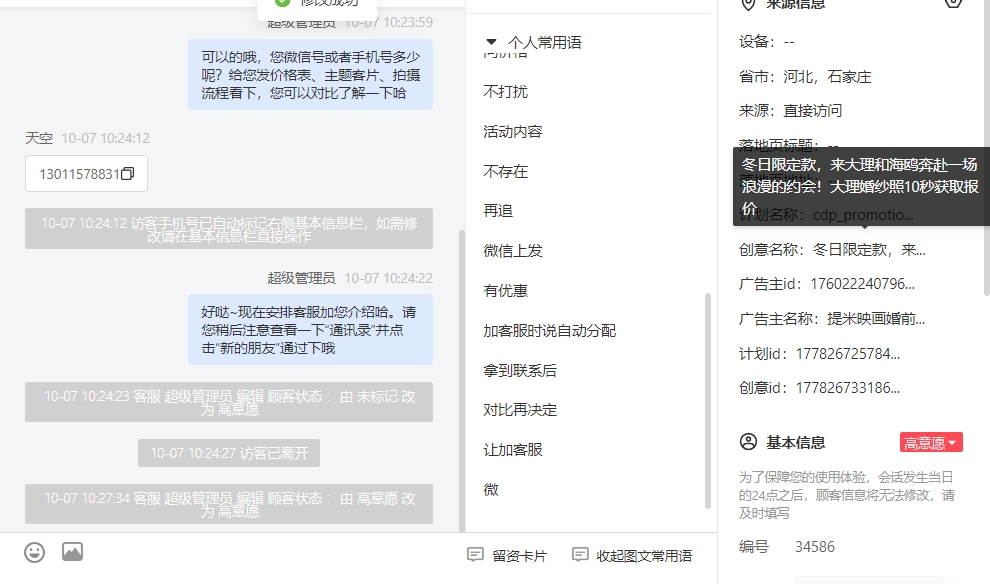Select the 让加客服 quick phrase
Screen dimensions: 990x584
coord(513,450)
